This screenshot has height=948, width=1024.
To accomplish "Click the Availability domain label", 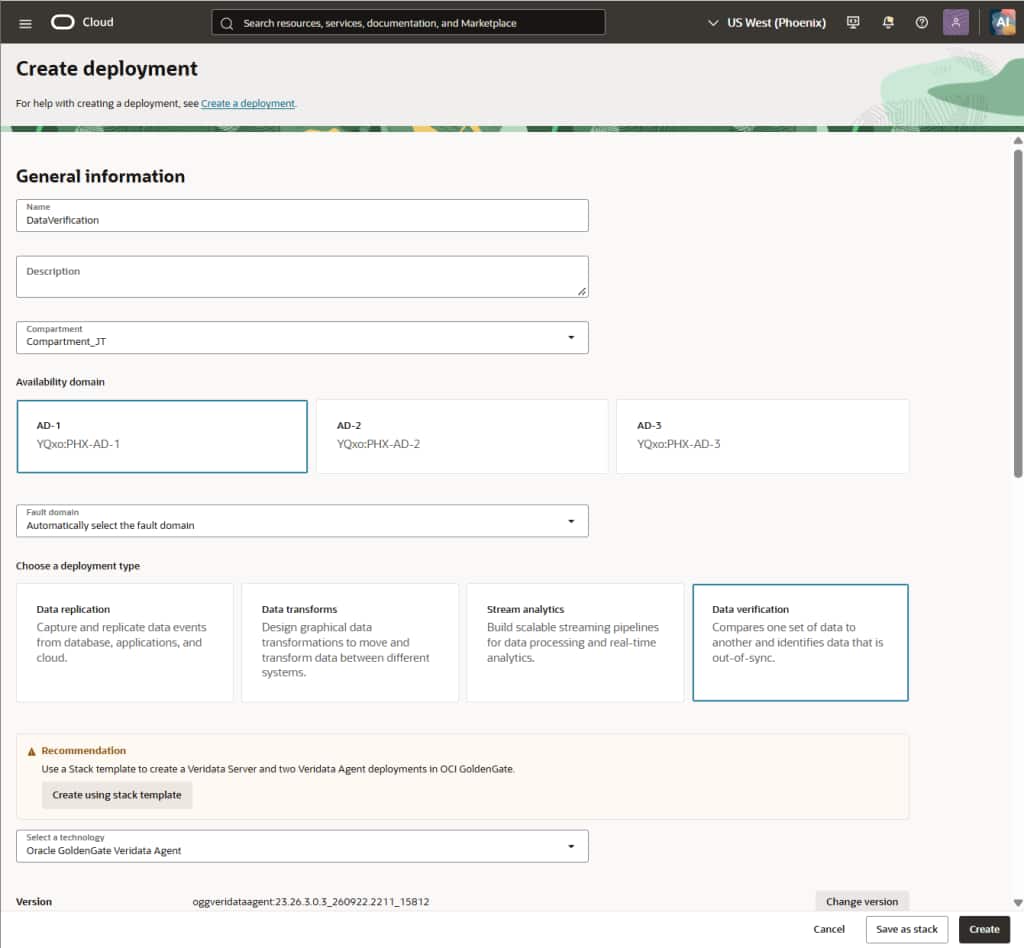I will (60, 382).
